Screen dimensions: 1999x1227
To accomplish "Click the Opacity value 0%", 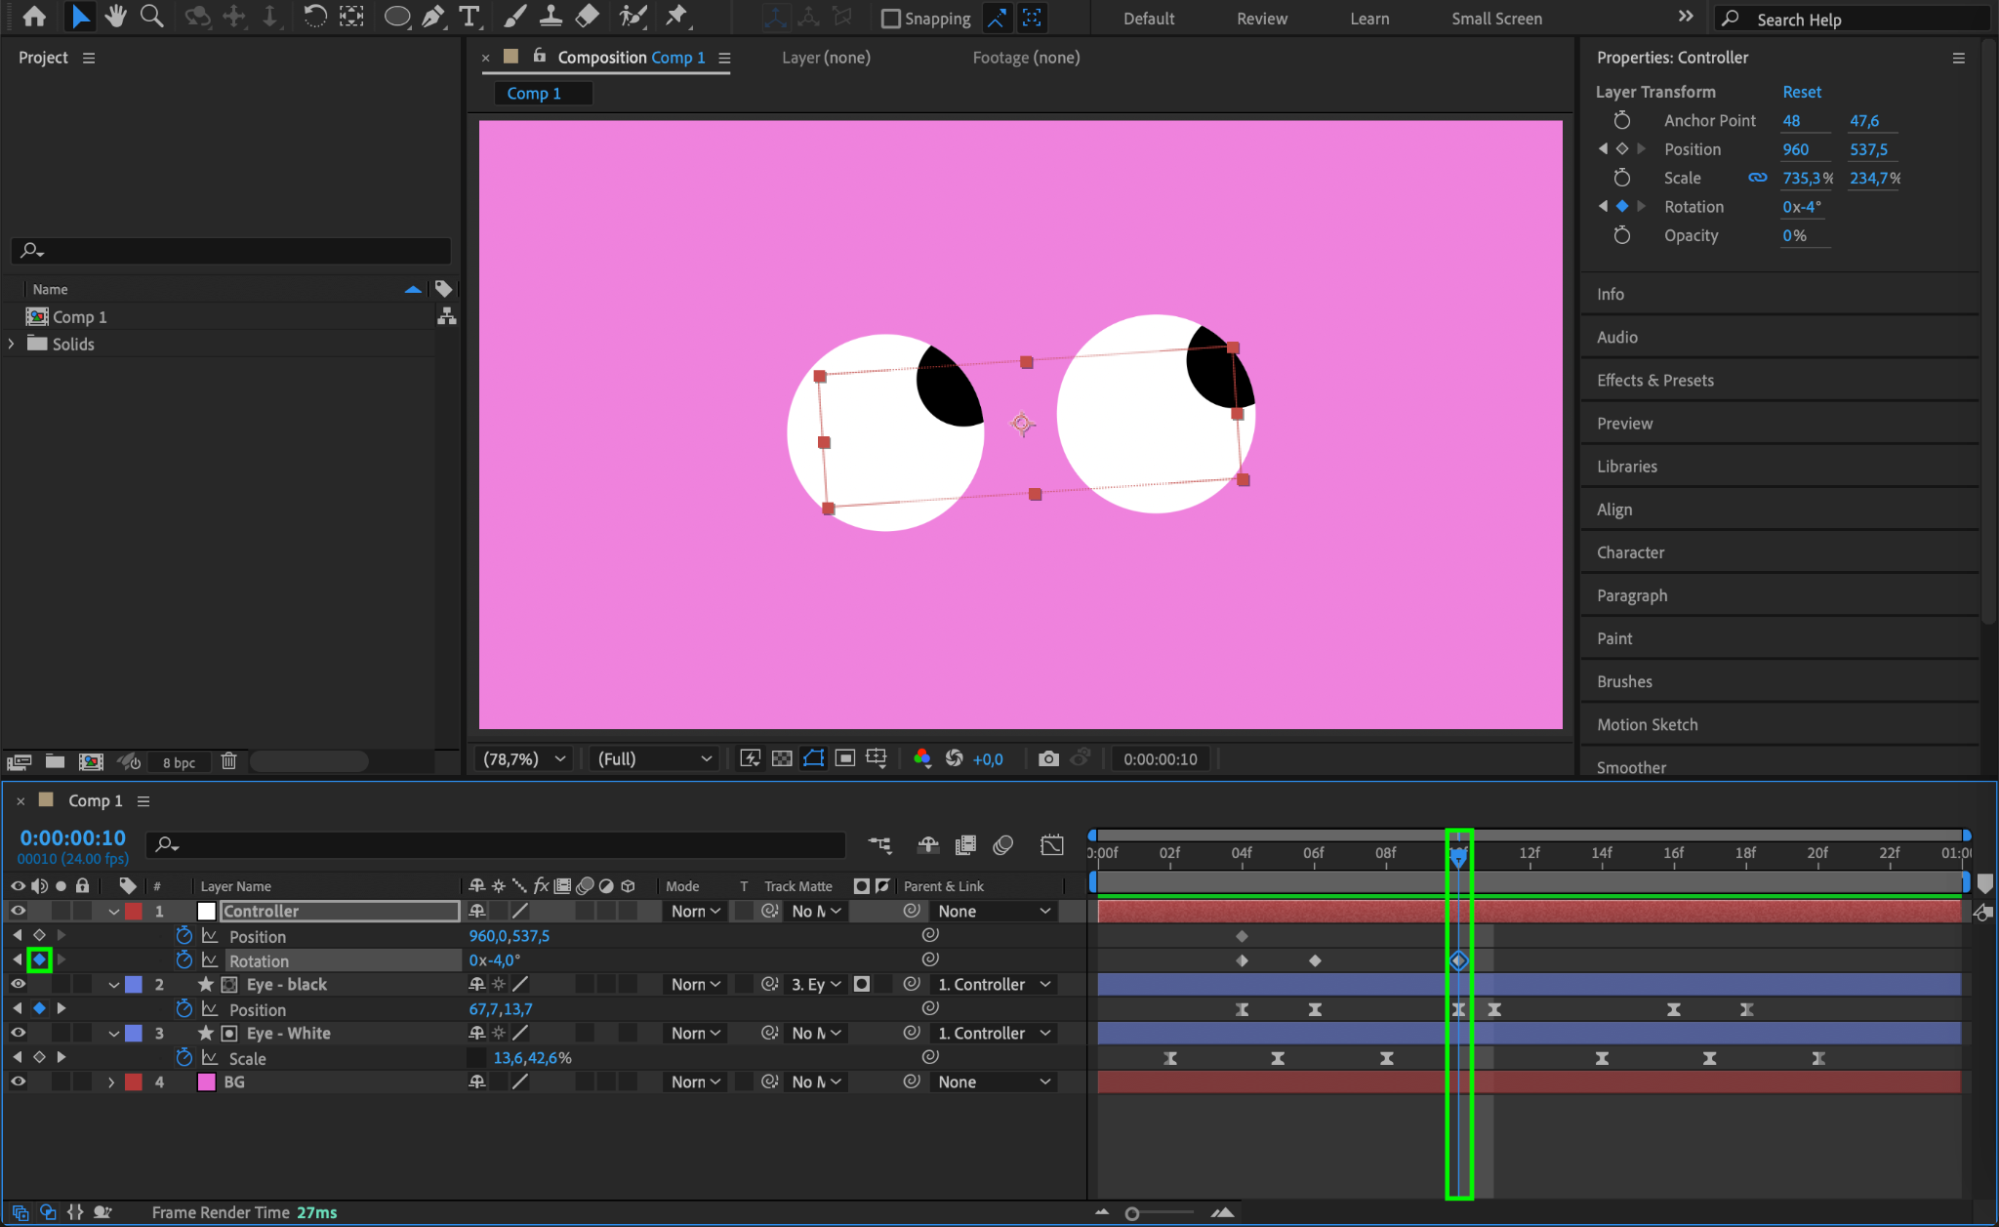I will pos(1794,236).
